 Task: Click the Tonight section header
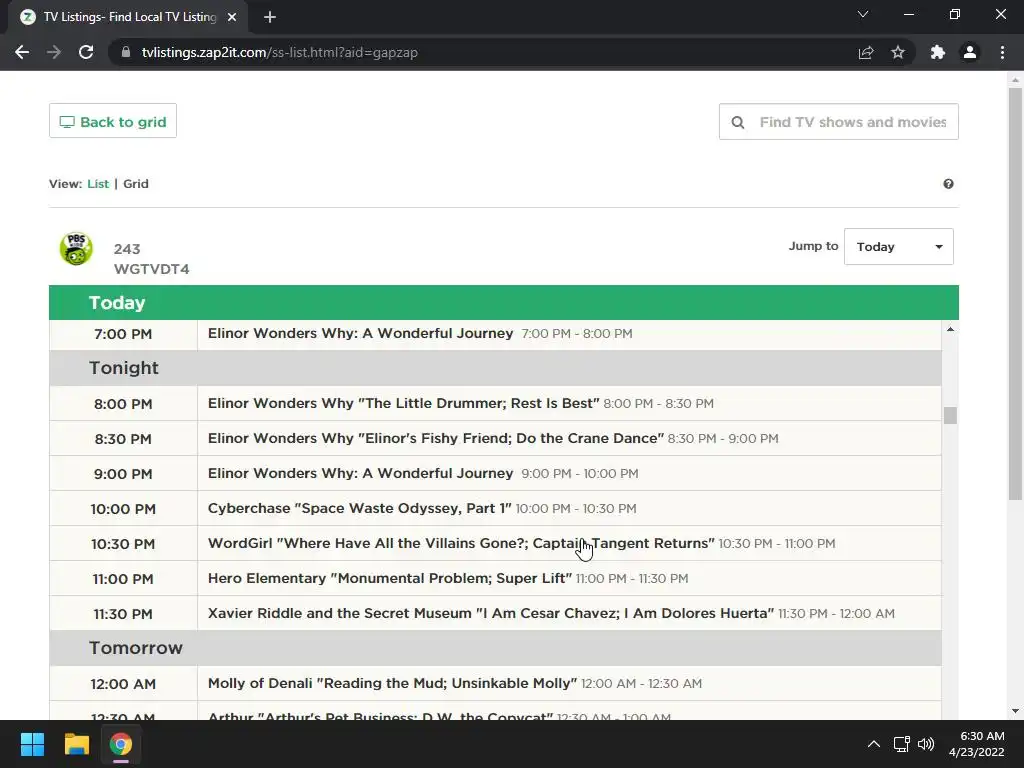tap(495, 368)
